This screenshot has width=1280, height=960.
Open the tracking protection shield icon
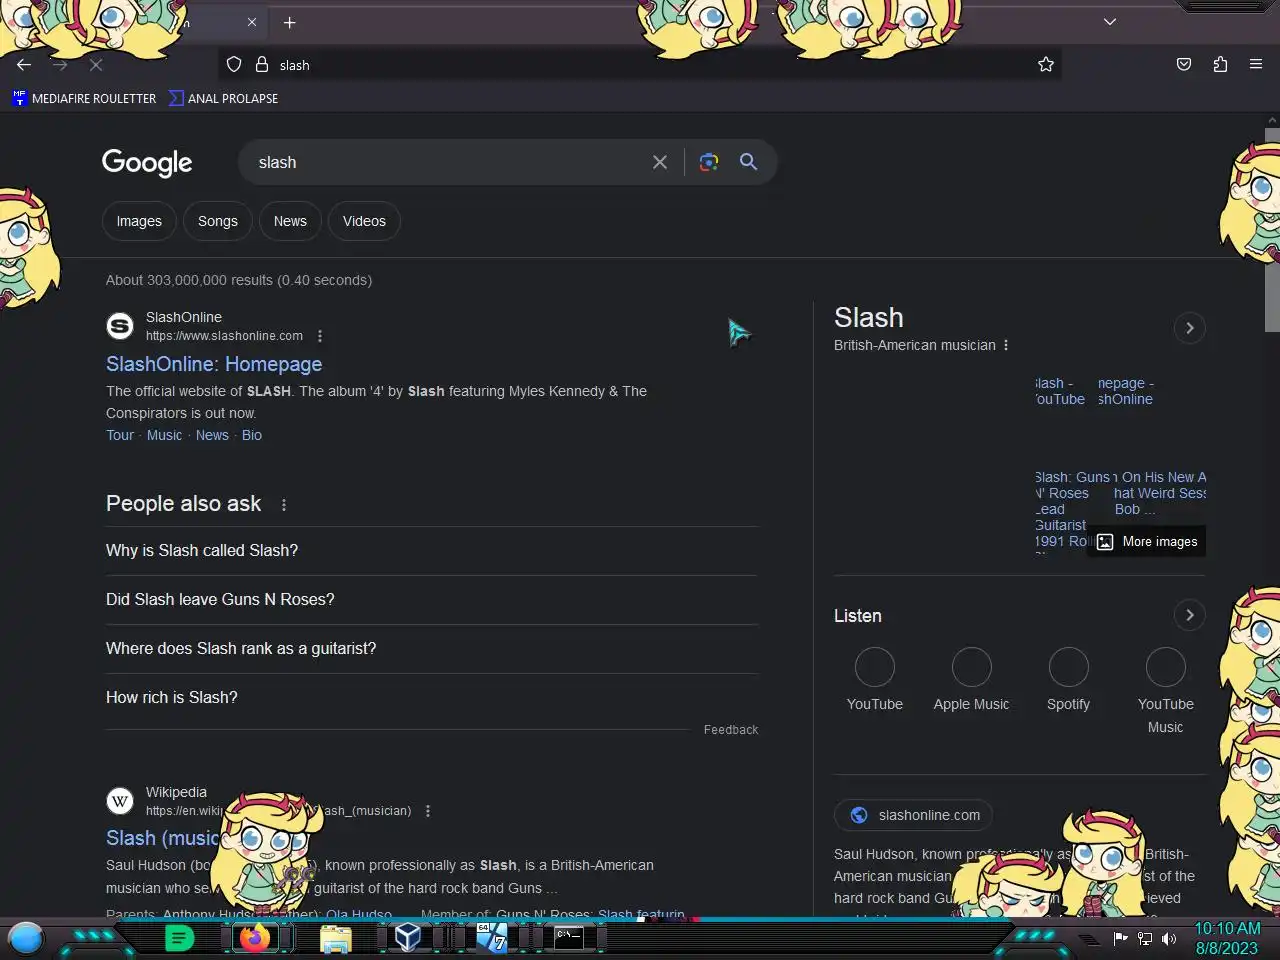[234, 64]
